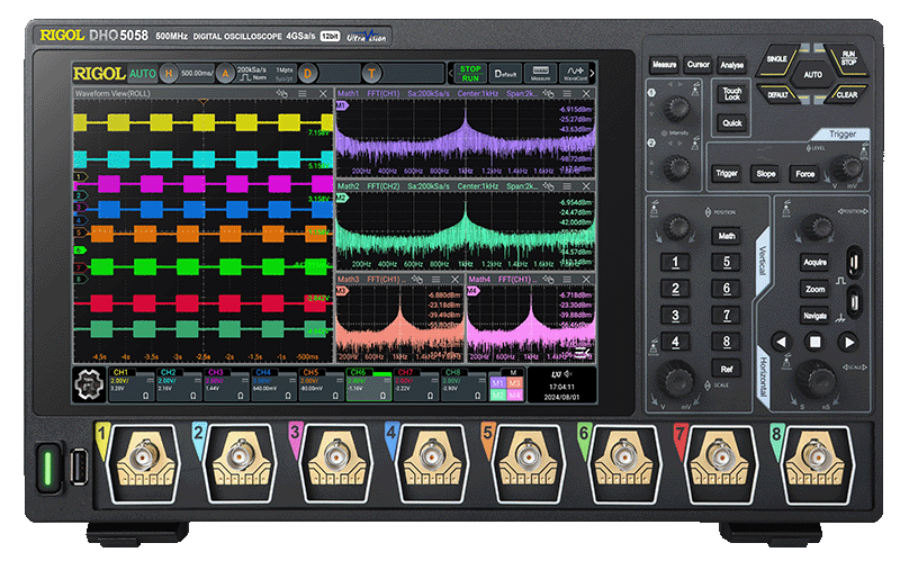Viewport: 906px width, 570px height.
Task: Tap the H horizontal settings icon
Action: [x=169, y=74]
